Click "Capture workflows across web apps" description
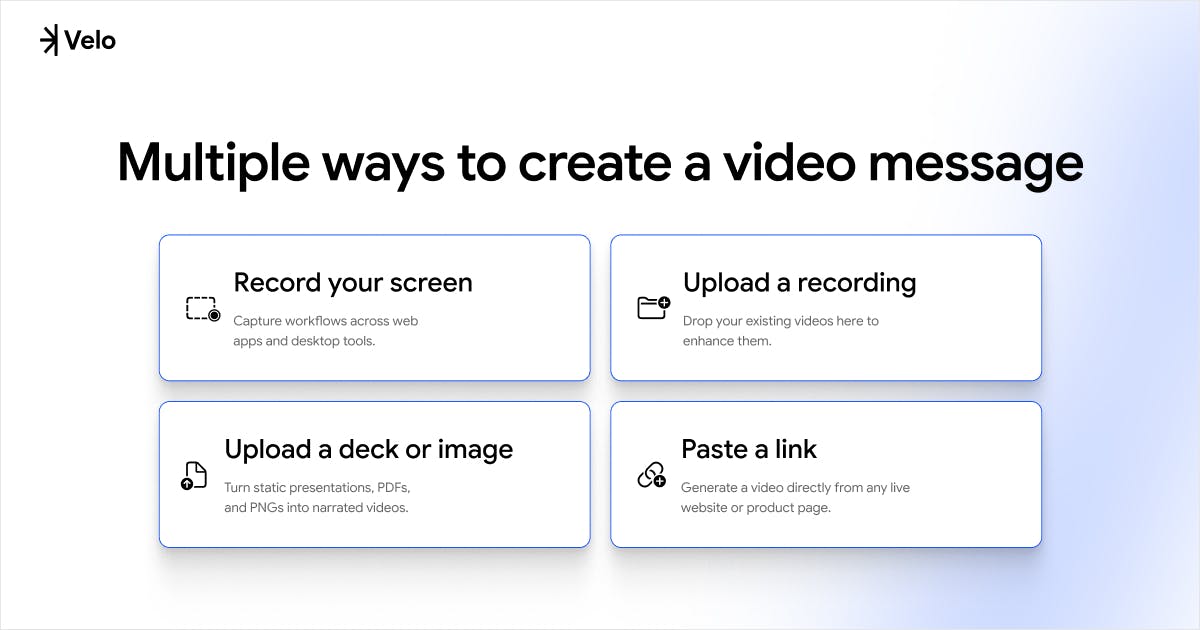Image resolution: width=1200 pixels, height=630 pixels. (x=326, y=331)
